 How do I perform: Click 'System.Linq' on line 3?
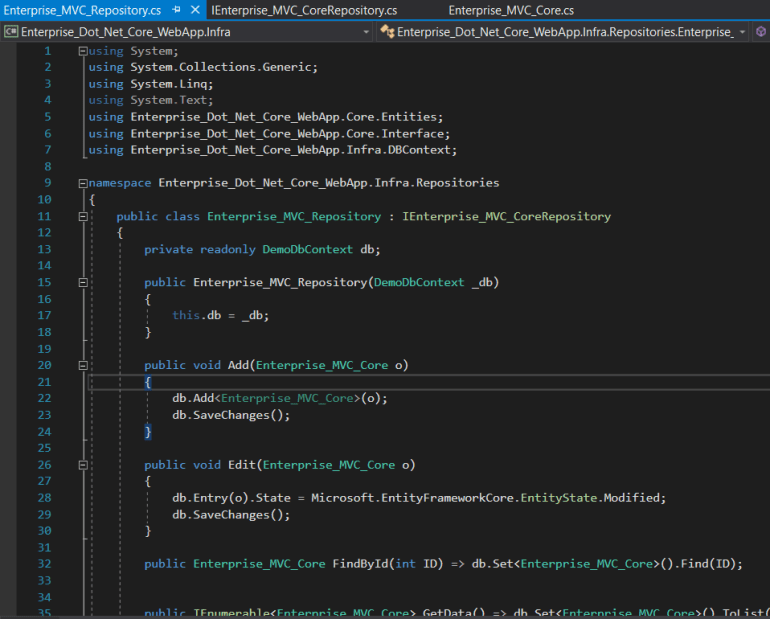click(x=169, y=84)
